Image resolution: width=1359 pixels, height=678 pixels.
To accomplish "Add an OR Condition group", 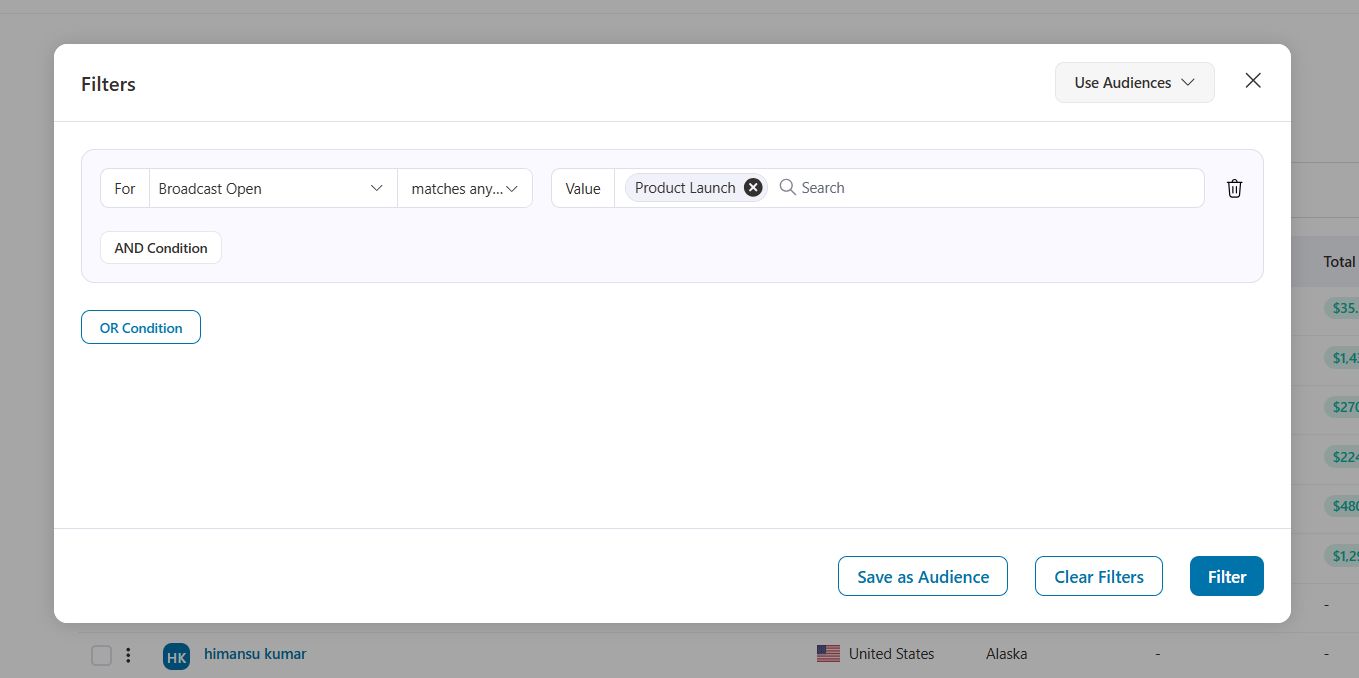I will click(141, 328).
